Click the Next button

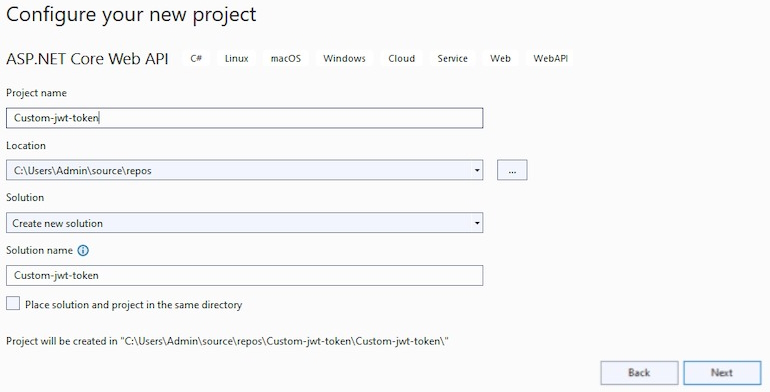point(722,373)
